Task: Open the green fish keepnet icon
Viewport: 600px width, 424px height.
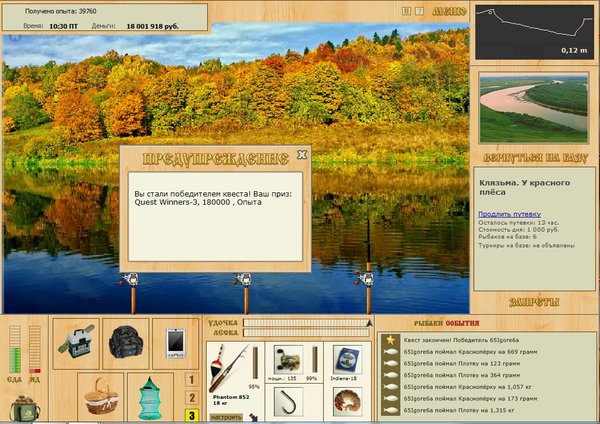Action: click(150, 397)
